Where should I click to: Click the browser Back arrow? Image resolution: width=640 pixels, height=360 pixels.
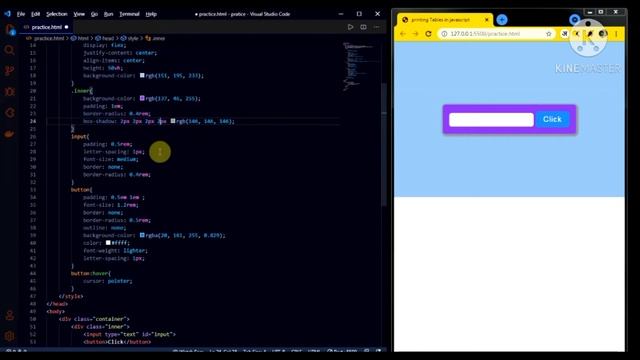(403, 34)
